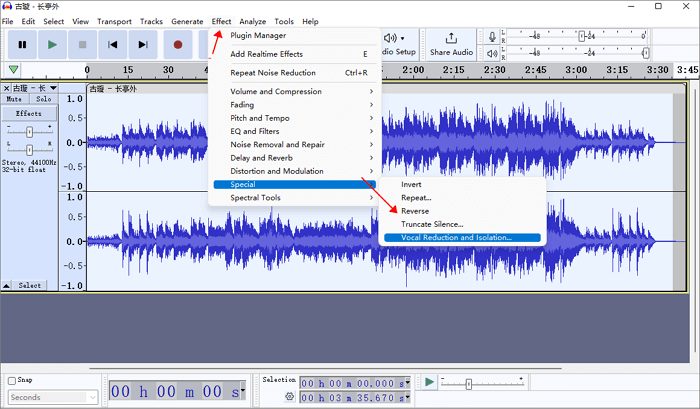This screenshot has width=700, height=409.
Task: Start recording with the red Record button
Action: click(x=178, y=44)
